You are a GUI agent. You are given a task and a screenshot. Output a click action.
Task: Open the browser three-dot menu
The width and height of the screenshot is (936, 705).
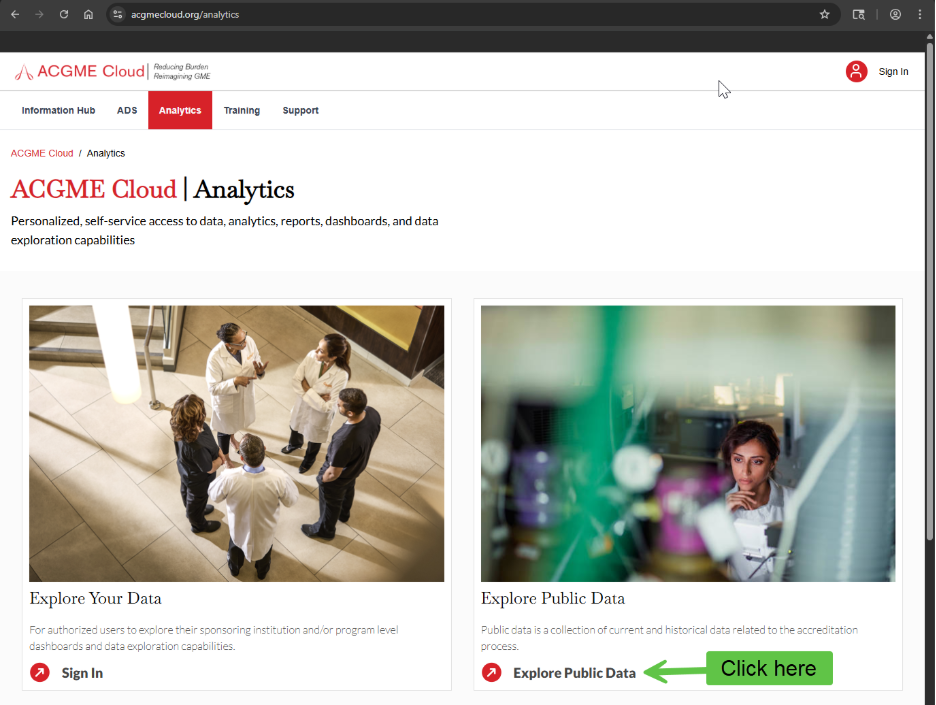(919, 14)
